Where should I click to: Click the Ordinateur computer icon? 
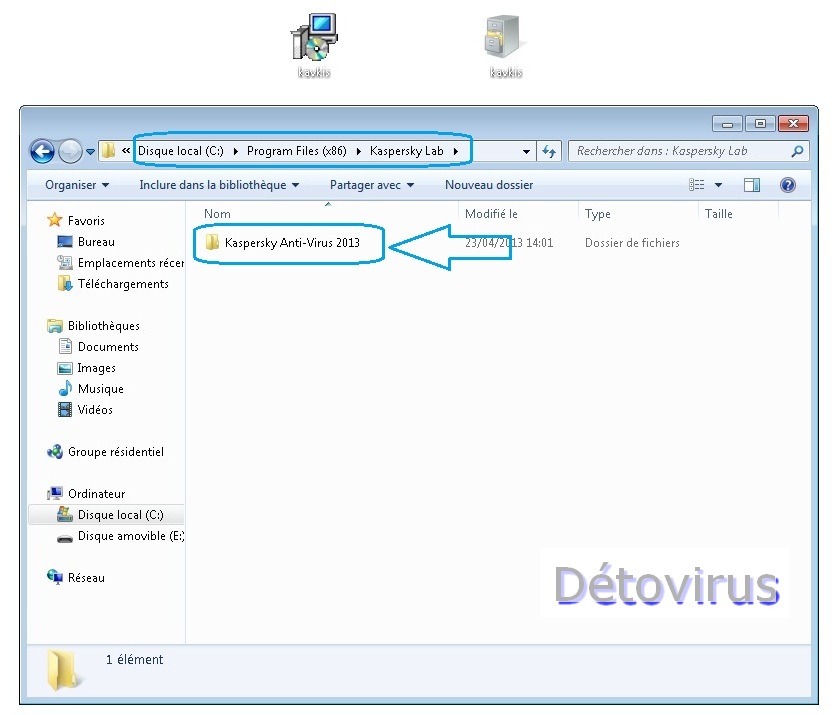[55, 493]
